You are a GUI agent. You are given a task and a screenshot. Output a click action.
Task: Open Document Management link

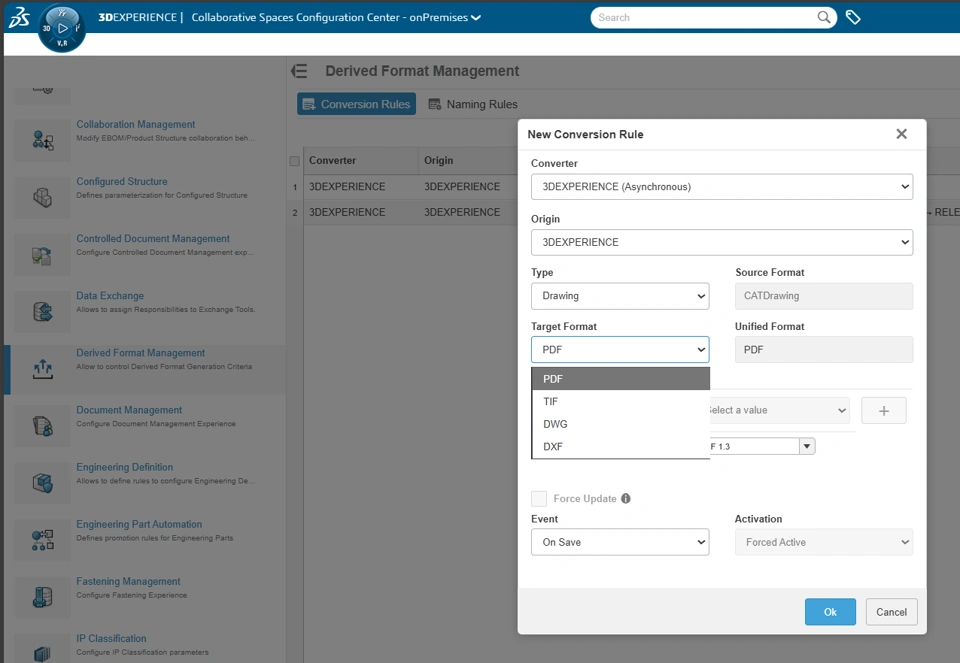pos(129,410)
